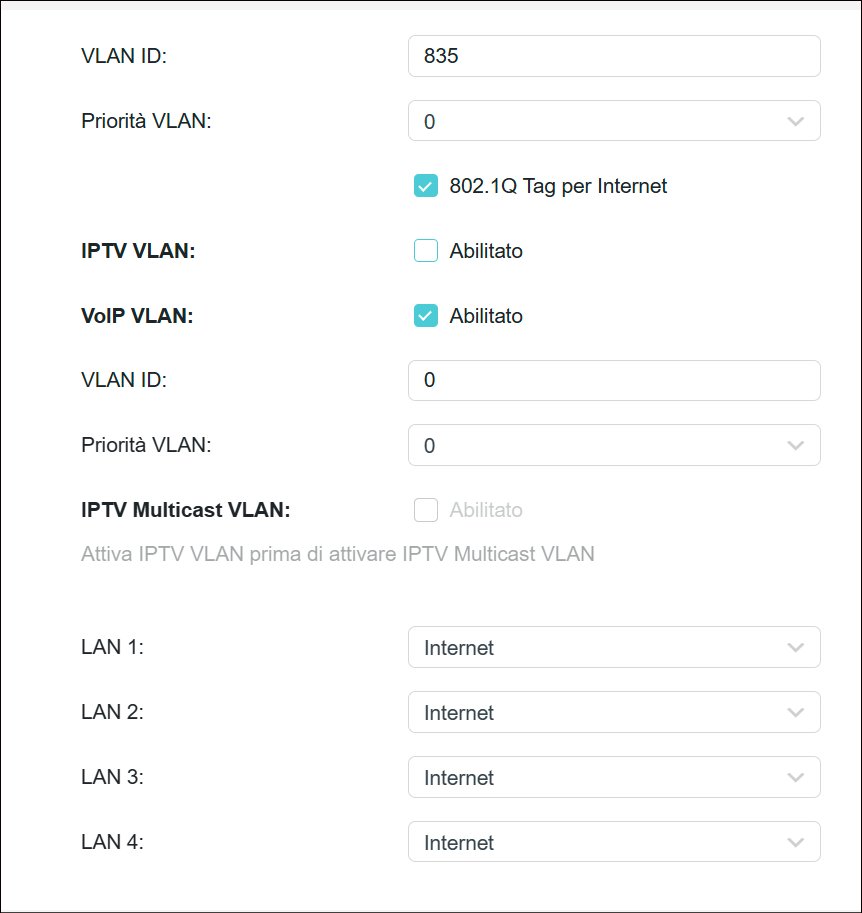Click the Abilitato label next to VoIP VLAN
Screen dimensions: 862x913
click(x=486, y=316)
